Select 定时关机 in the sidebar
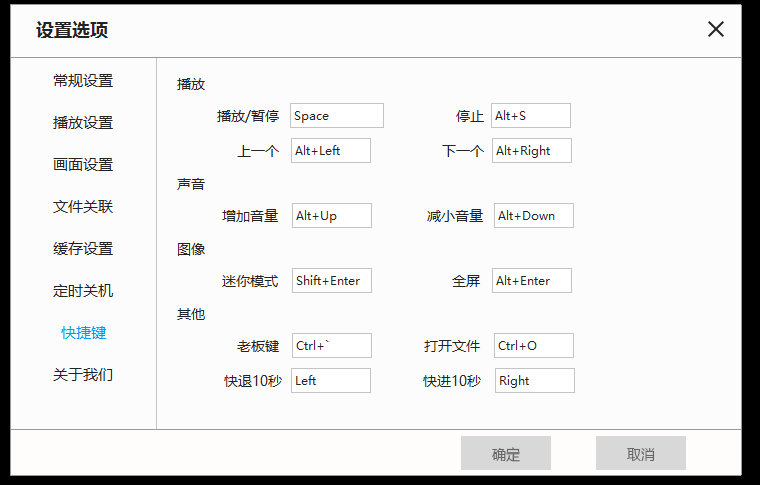This screenshot has height=485, width=760. coord(83,291)
